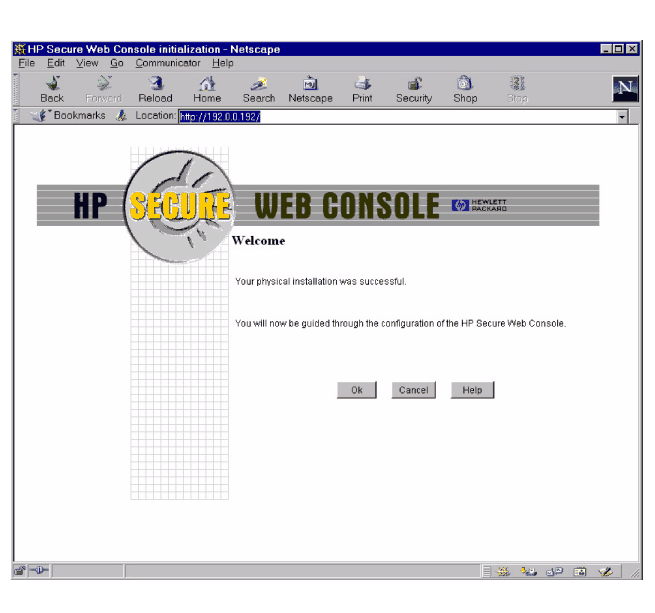Open the View menu
Screen dimensions: 655x613
pyautogui.click(x=87, y=63)
